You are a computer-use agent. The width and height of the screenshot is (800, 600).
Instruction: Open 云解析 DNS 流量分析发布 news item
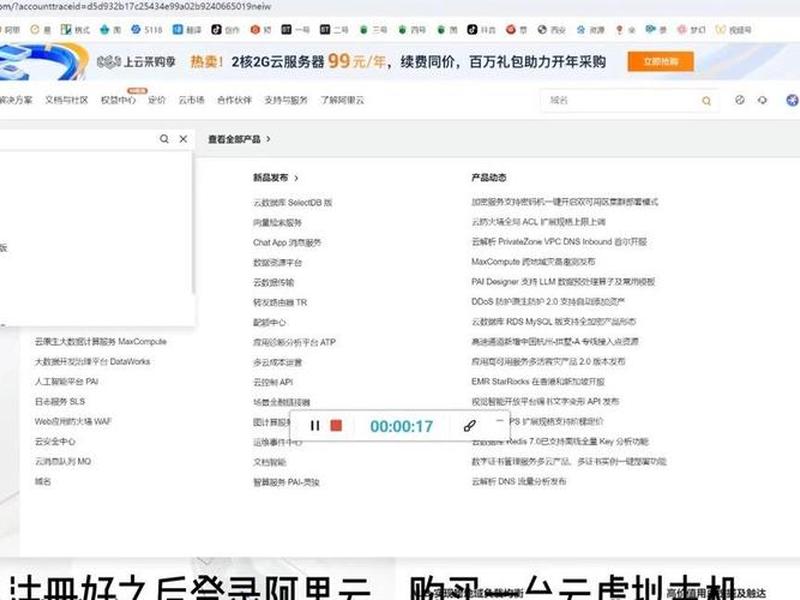click(519, 481)
